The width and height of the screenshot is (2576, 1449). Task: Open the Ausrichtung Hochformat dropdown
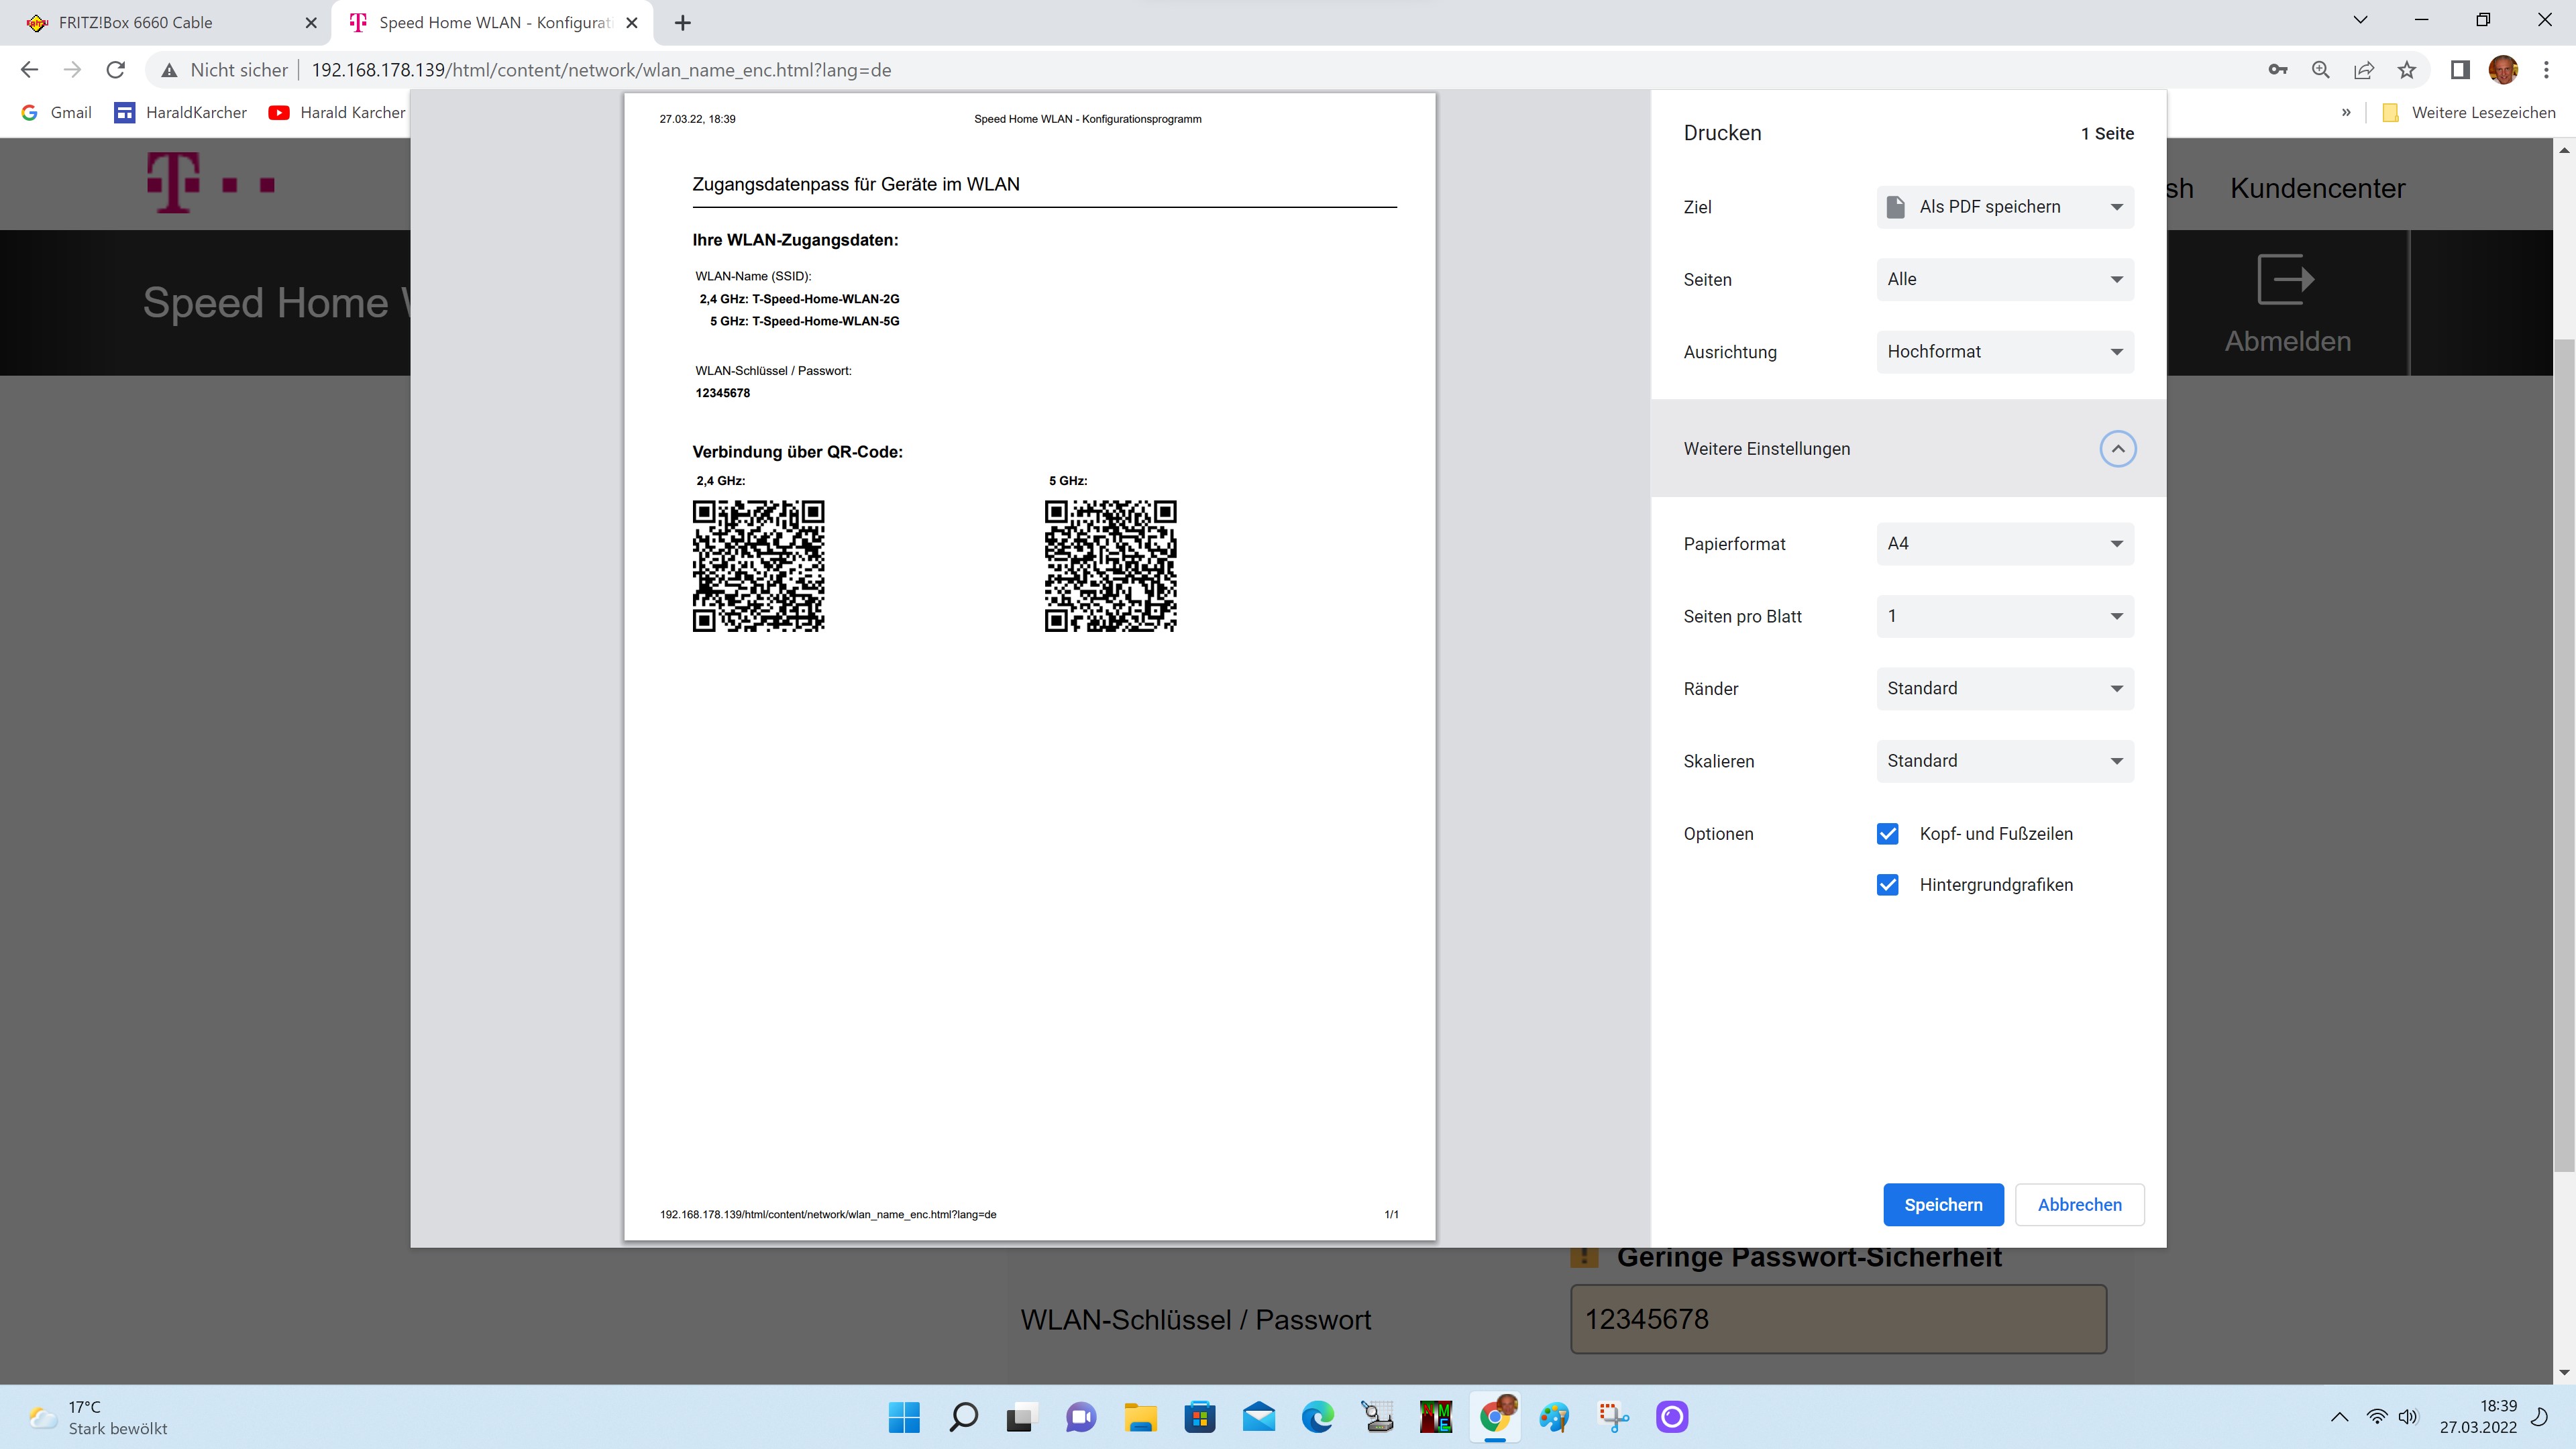pyautogui.click(x=2004, y=352)
